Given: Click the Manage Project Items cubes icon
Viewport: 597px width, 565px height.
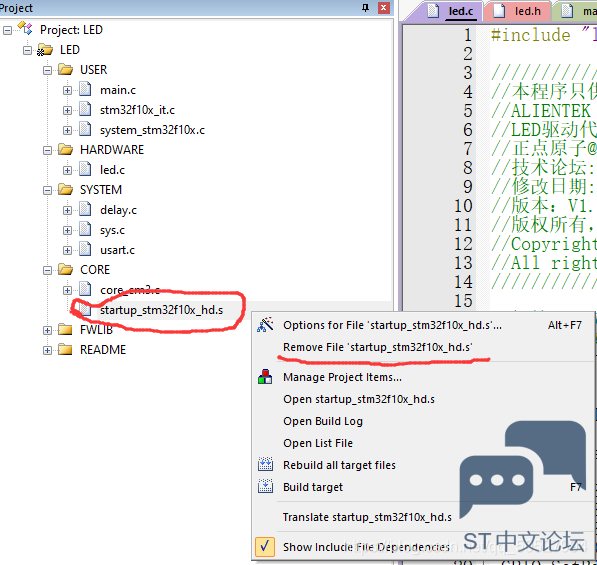Looking at the screenshot, I should click(265, 377).
